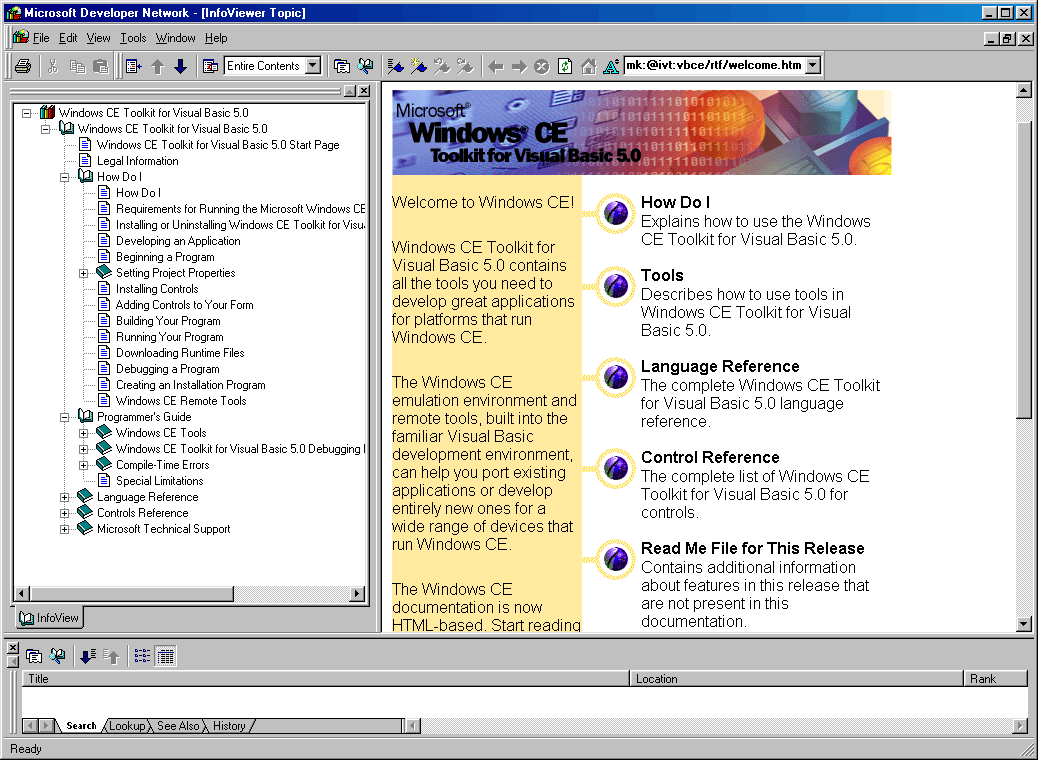Open the Window menu
Viewport: 1038px width, 760px height.
175,38
